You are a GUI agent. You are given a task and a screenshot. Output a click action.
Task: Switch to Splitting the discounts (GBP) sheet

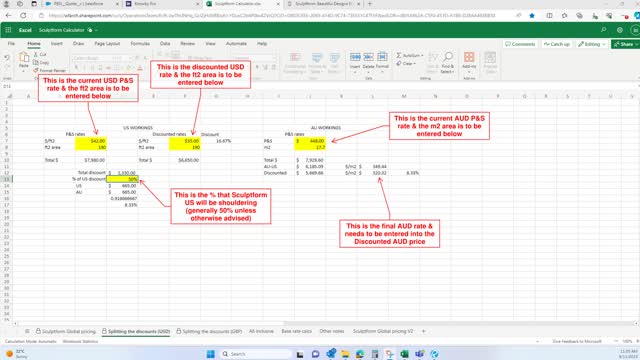click(x=209, y=331)
